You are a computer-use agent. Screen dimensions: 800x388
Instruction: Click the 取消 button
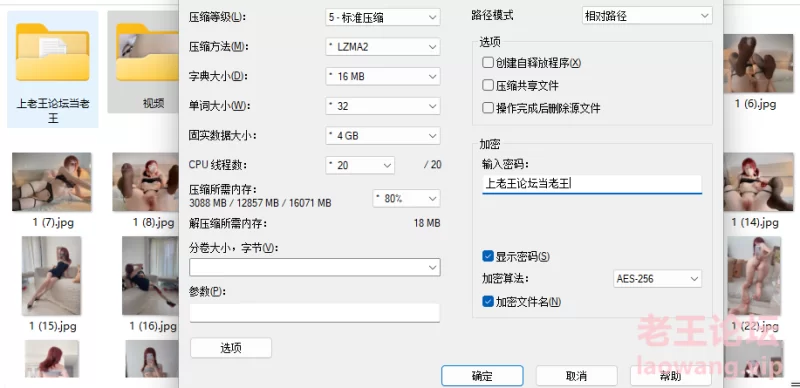coord(577,376)
